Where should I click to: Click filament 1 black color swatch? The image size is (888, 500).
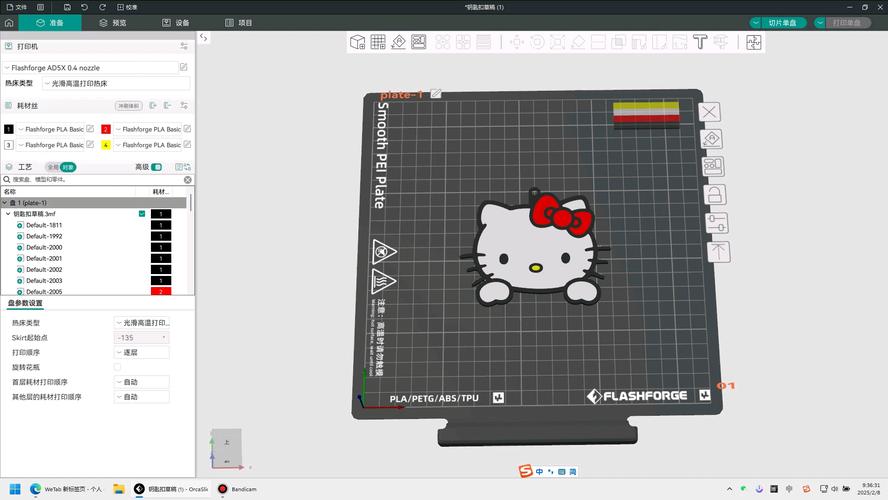point(8,129)
